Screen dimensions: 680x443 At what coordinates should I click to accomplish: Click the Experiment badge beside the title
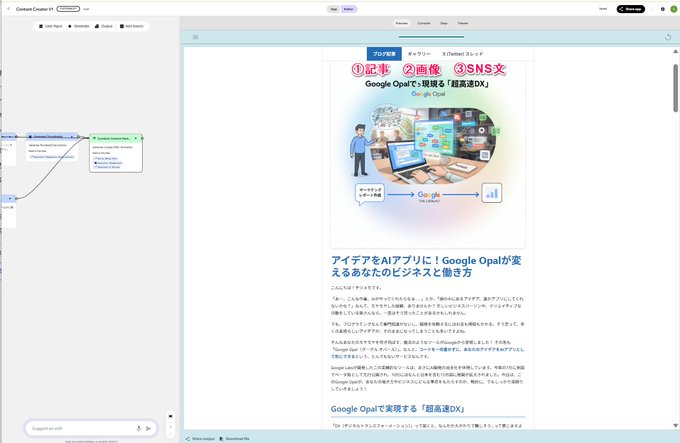(68, 9)
